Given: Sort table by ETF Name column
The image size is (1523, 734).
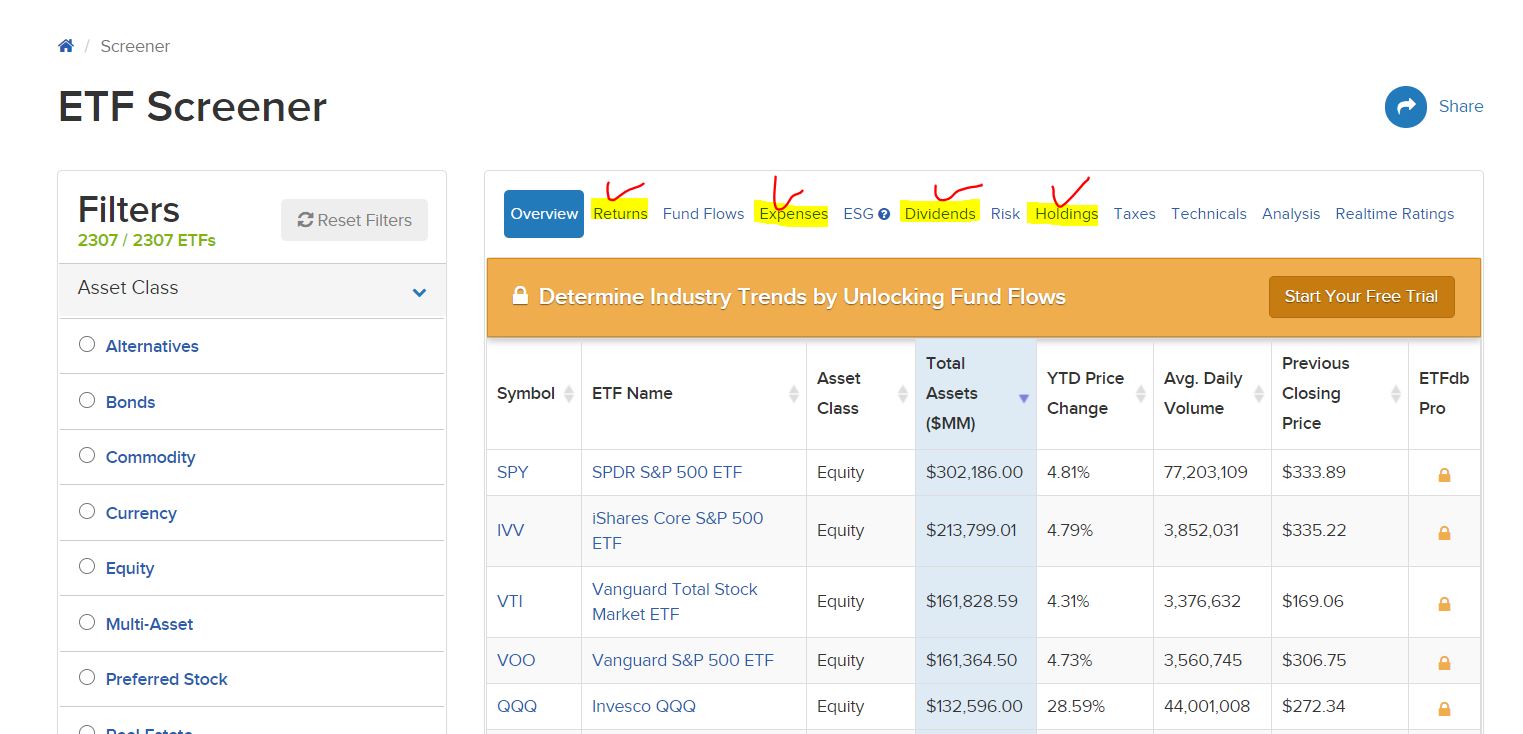Looking at the screenshot, I should (694, 394).
